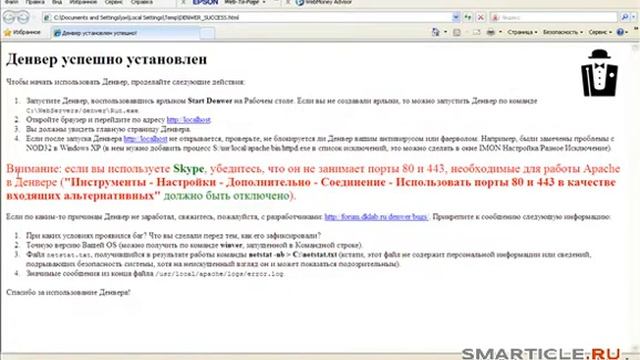Viewport: 640px width, 360px height.
Task: Click the green word 'Skype'
Action: pyautogui.click(x=188, y=169)
